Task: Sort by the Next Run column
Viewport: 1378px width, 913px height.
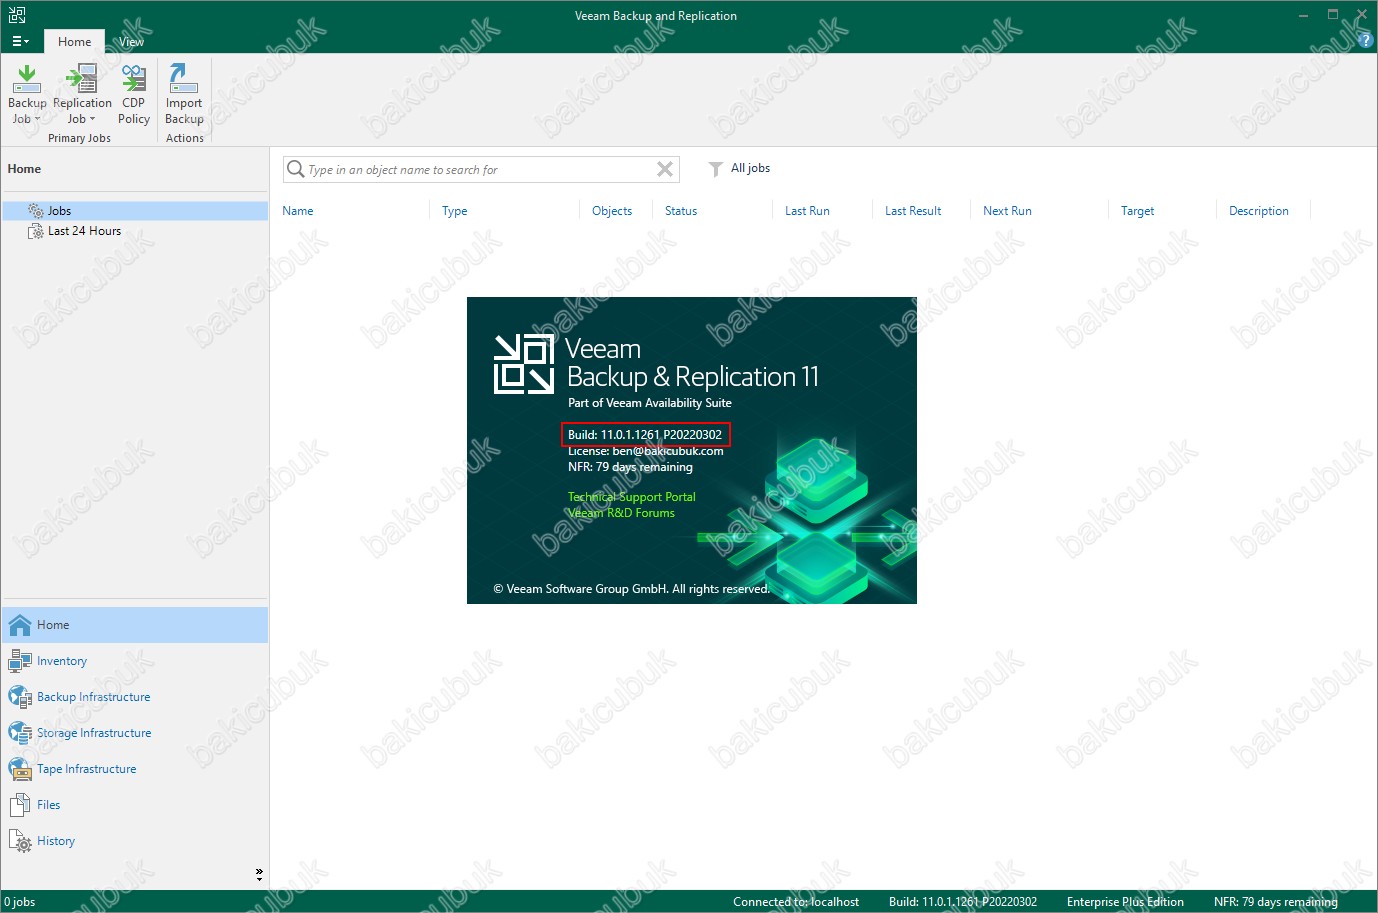Action: click(x=1007, y=211)
